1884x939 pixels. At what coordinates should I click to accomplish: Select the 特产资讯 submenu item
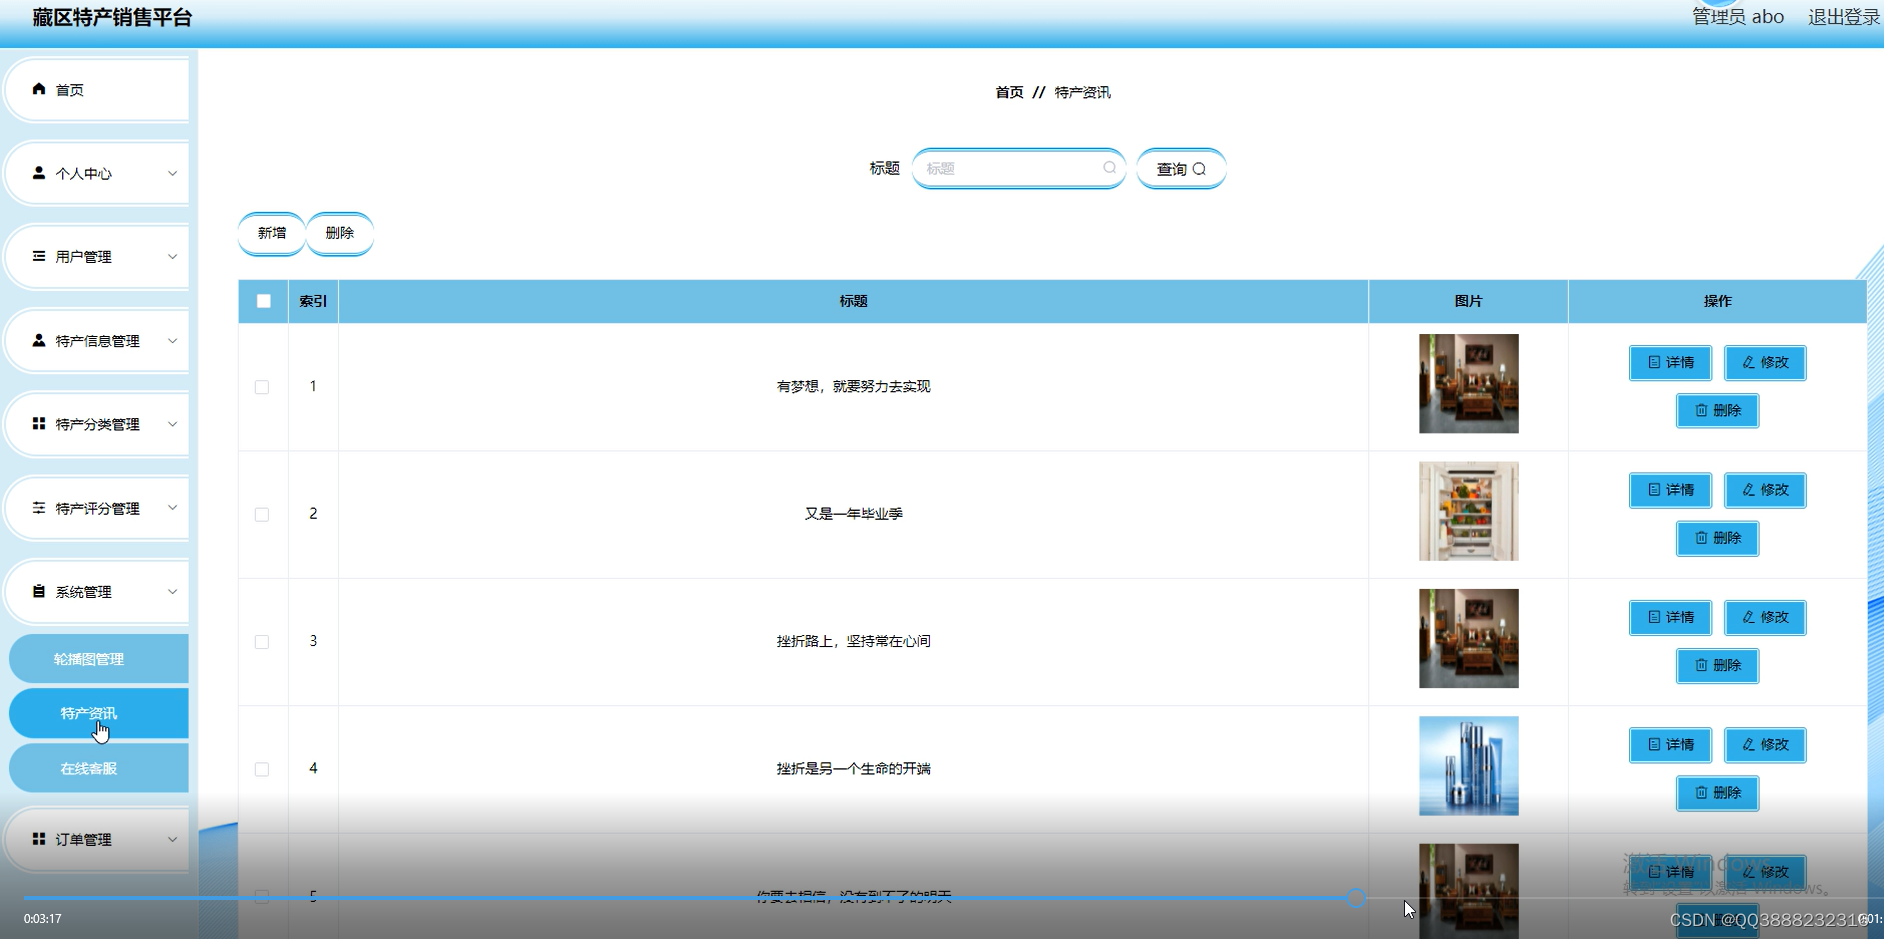pyautogui.click(x=98, y=713)
